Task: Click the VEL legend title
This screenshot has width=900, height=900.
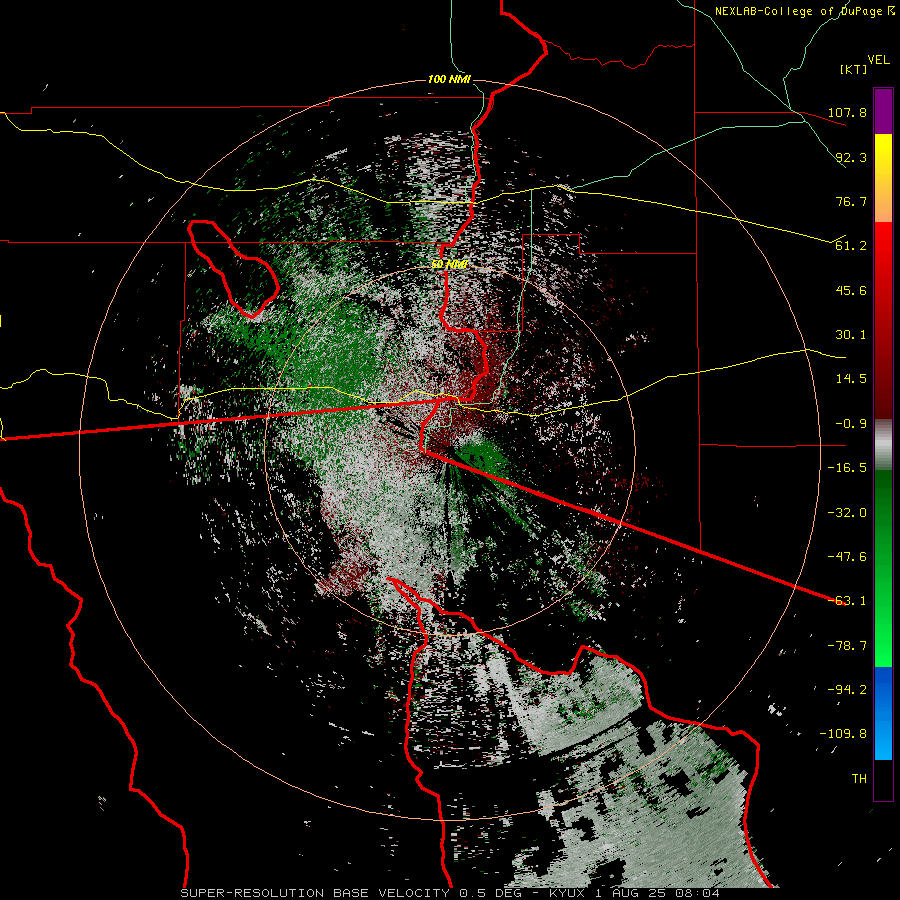Action: (x=878, y=60)
